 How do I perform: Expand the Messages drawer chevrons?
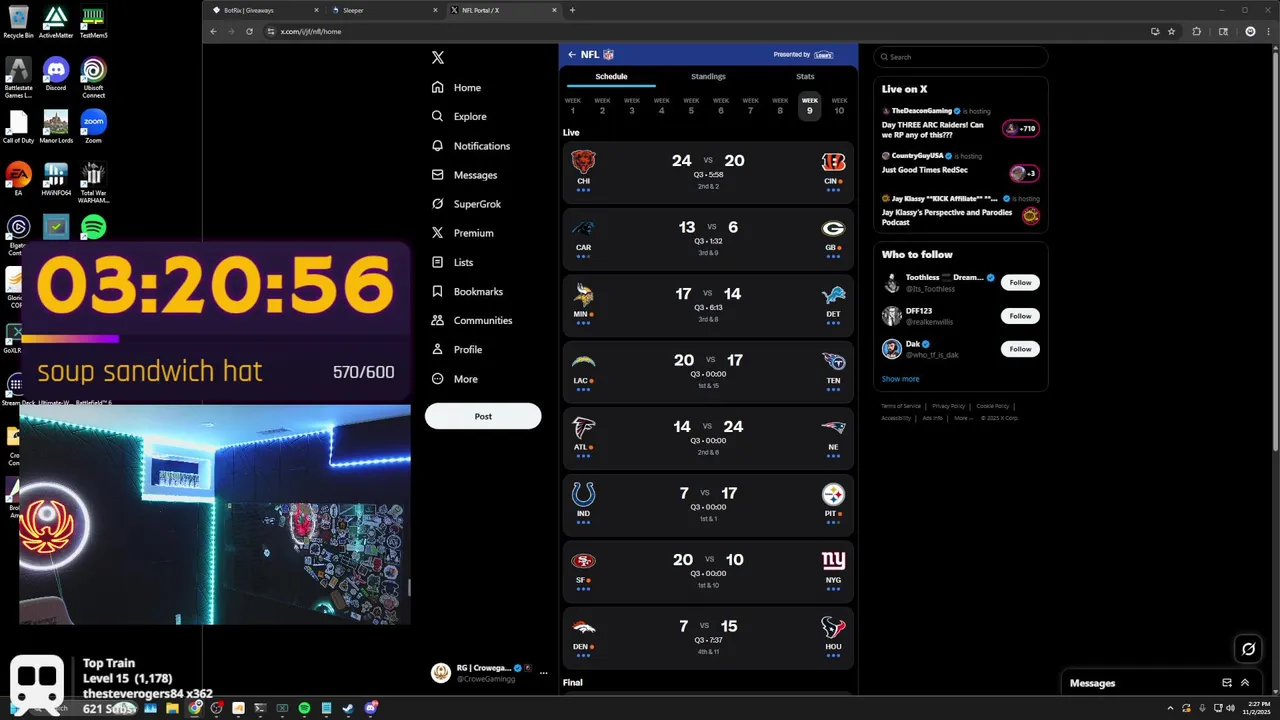[1245, 683]
